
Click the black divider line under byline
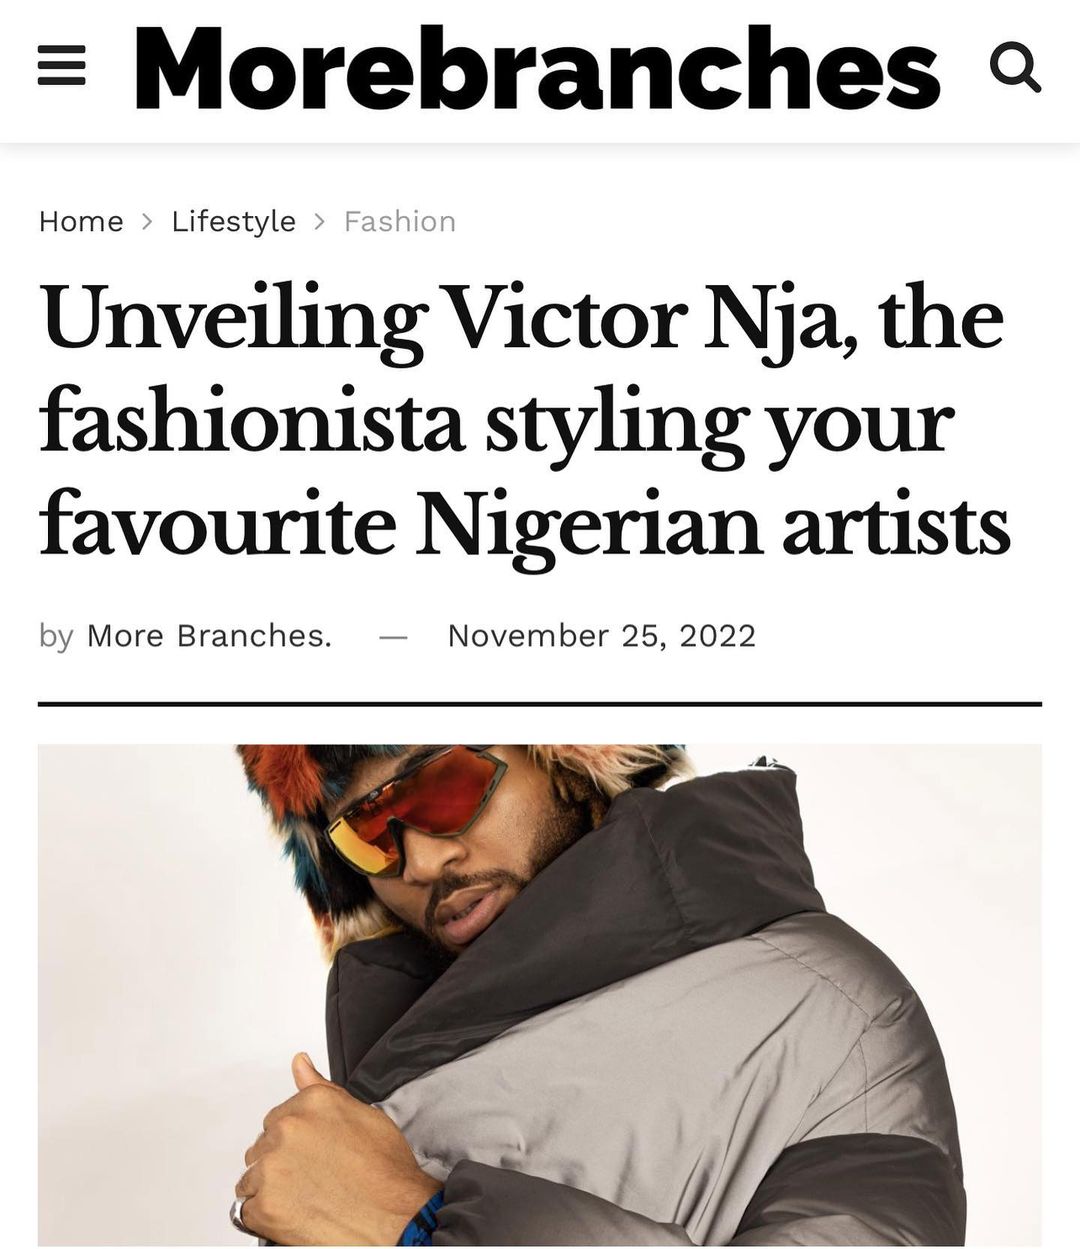[540, 704]
